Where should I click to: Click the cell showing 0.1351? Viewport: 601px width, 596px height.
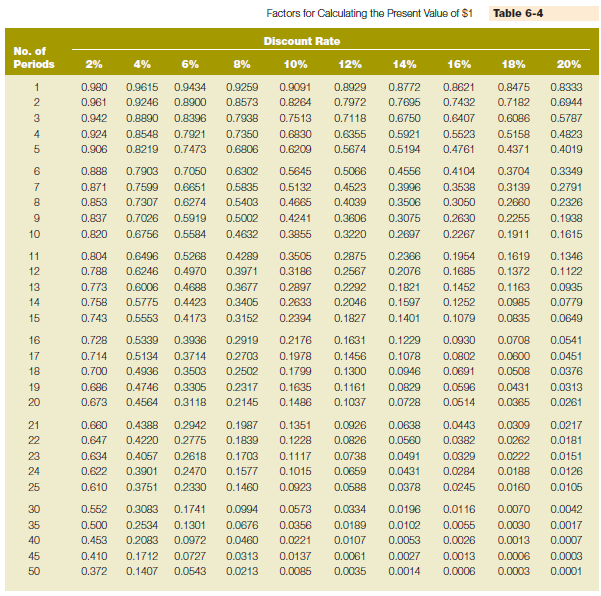pyautogui.click(x=295, y=425)
